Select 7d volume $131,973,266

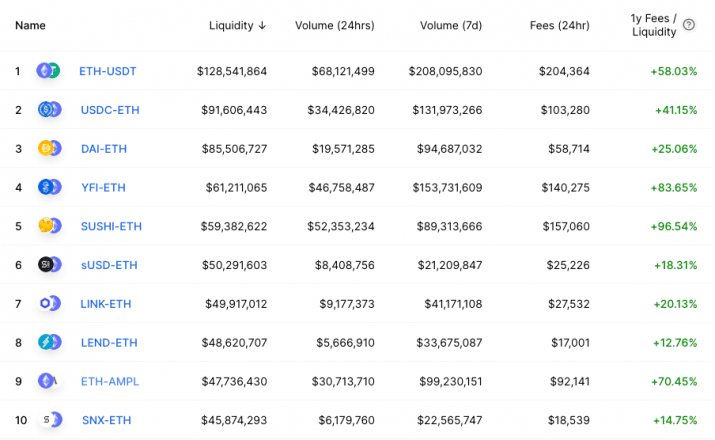pyautogui.click(x=447, y=110)
